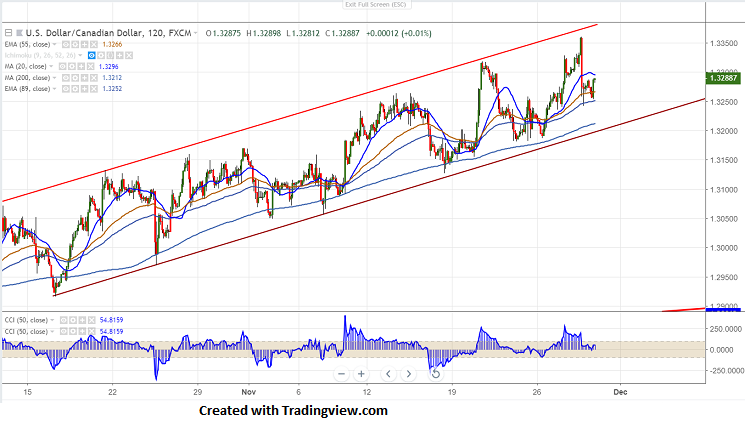This screenshot has width=745, height=425.
Task: Expand the Ichimoku (9, 26, 52, 26) dropdown
Action: pyautogui.click(x=80, y=55)
